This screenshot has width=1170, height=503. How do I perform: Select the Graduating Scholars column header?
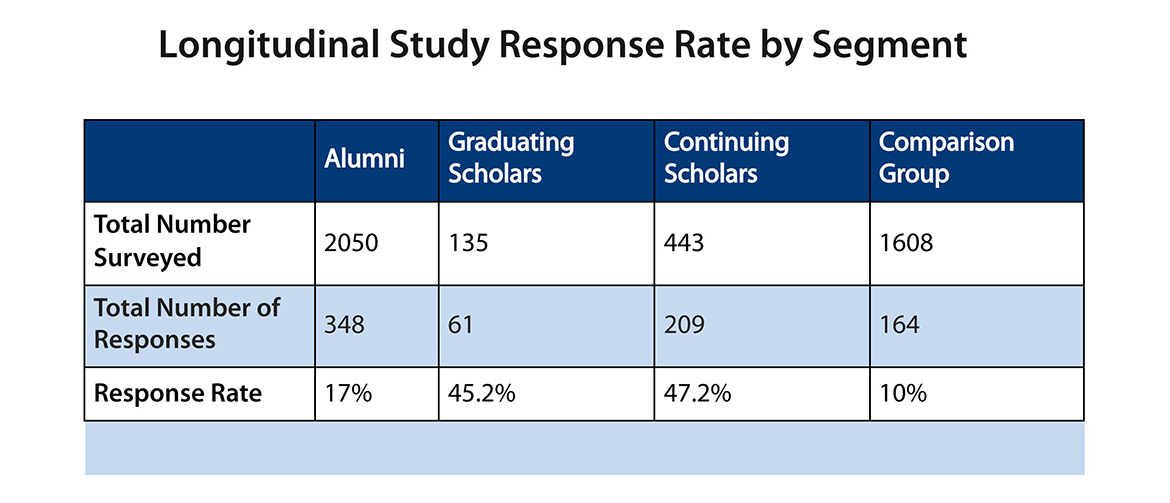(511, 158)
